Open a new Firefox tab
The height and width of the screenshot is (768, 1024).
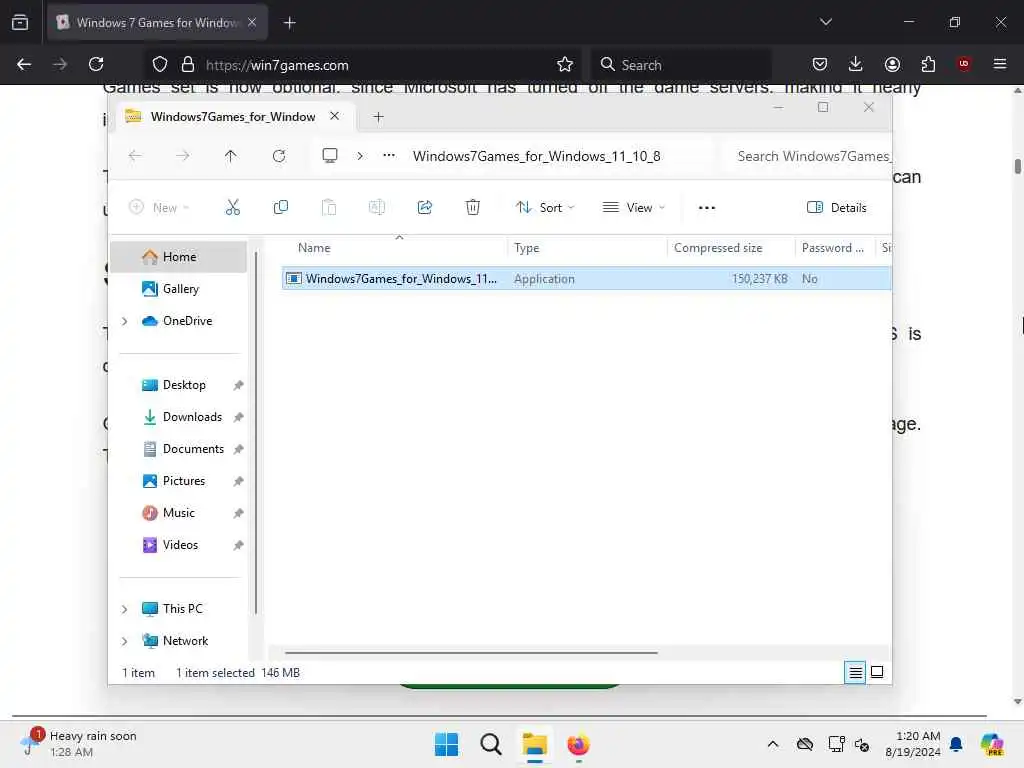289,23
